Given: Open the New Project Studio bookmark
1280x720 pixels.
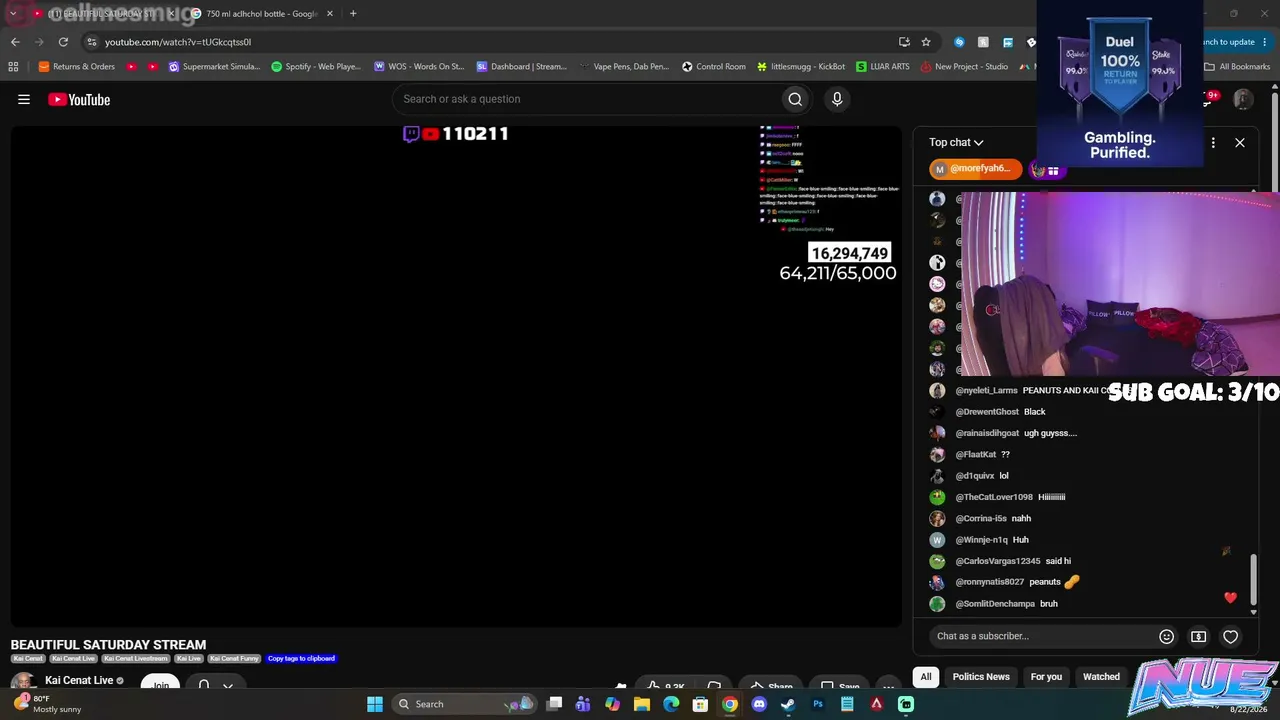Looking at the screenshot, I should 965,67.
